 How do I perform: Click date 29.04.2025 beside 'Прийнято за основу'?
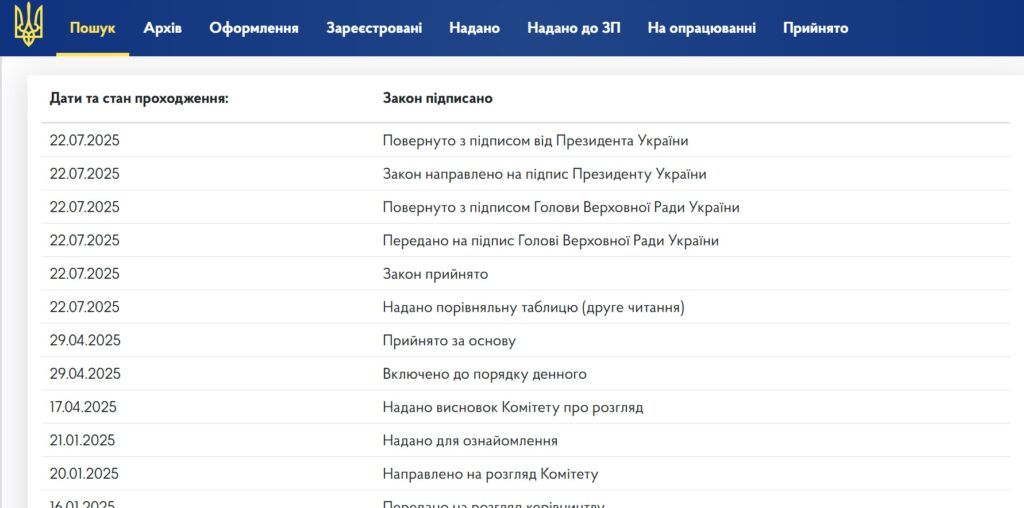click(85, 341)
